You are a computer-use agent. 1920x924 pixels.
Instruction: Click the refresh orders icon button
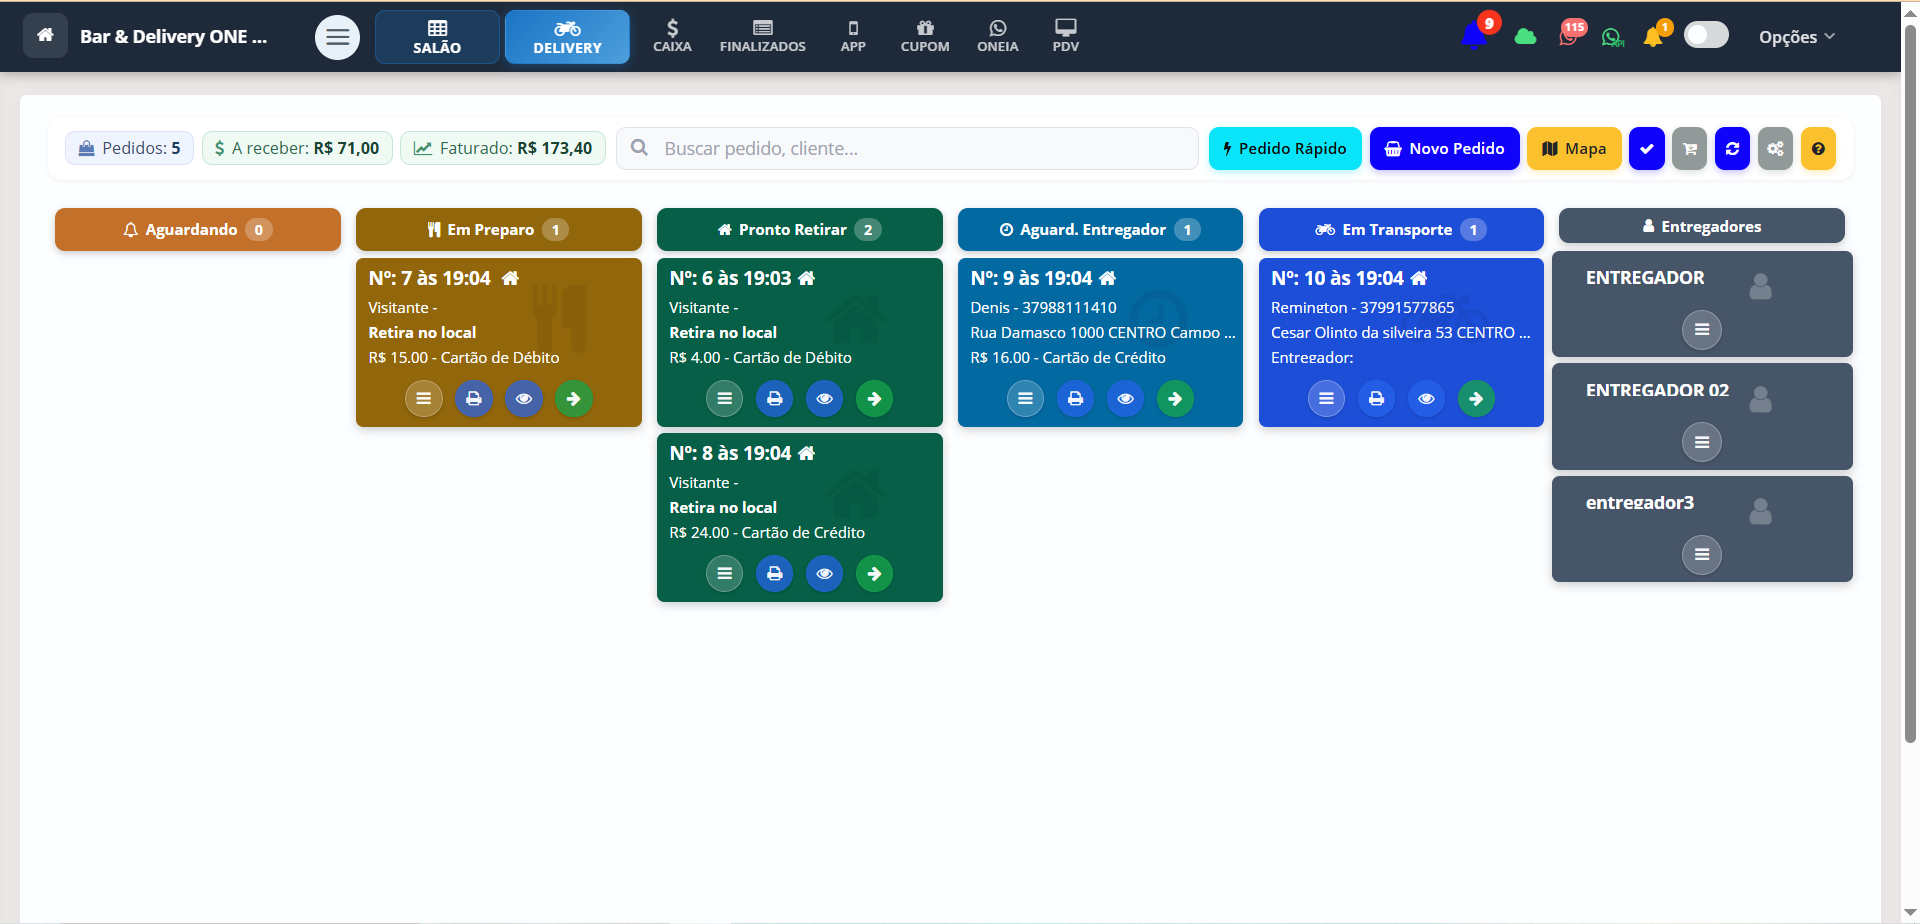pos(1732,149)
